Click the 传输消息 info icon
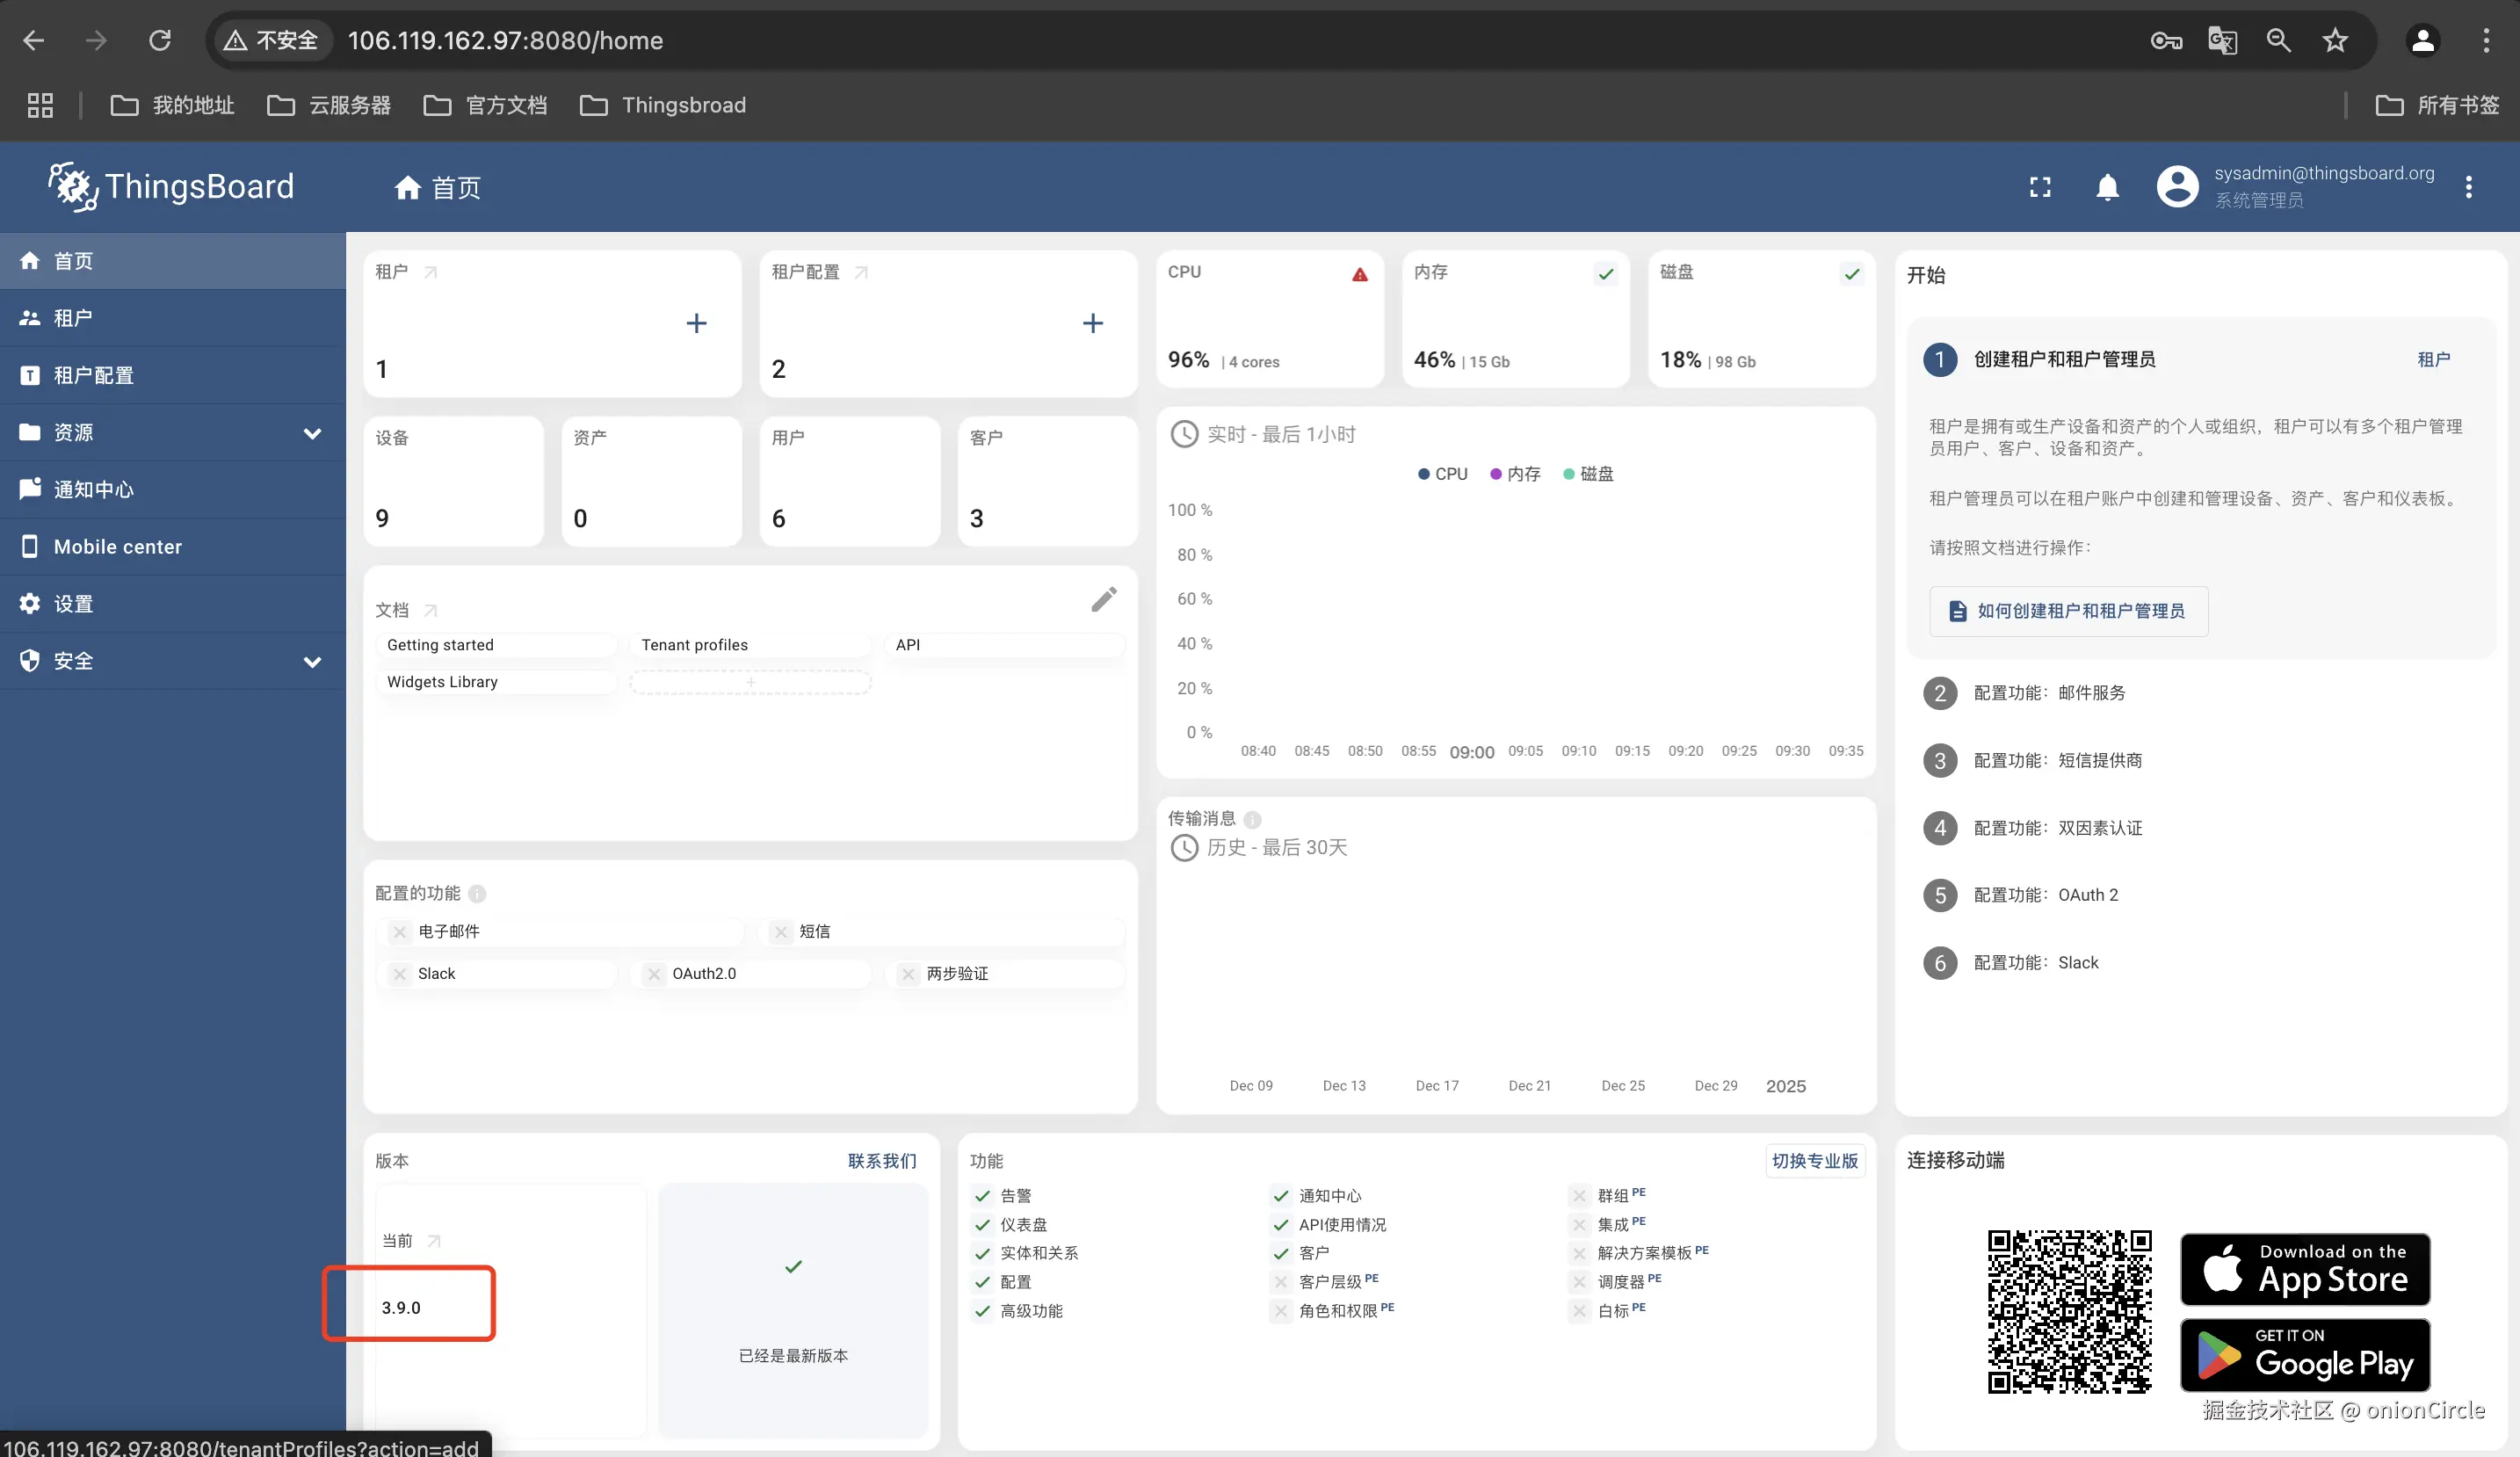 click(x=1252, y=819)
